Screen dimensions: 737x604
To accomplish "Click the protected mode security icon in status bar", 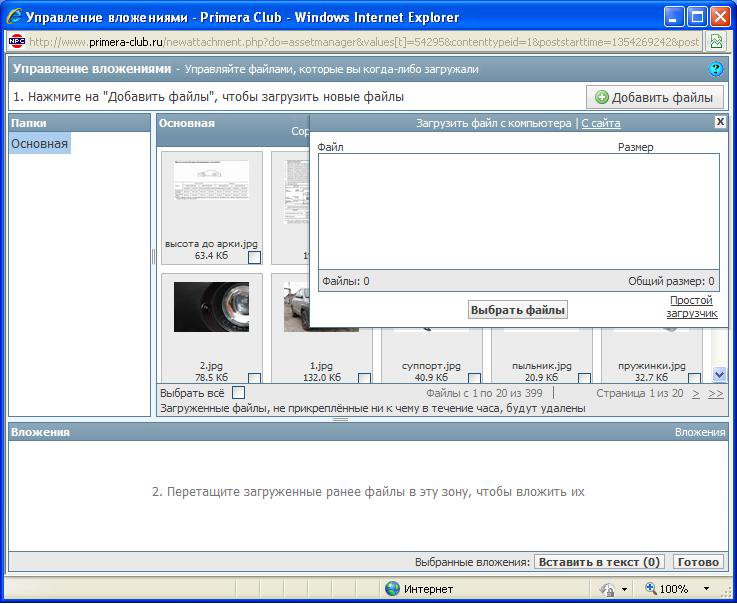I will pos(608,589).
